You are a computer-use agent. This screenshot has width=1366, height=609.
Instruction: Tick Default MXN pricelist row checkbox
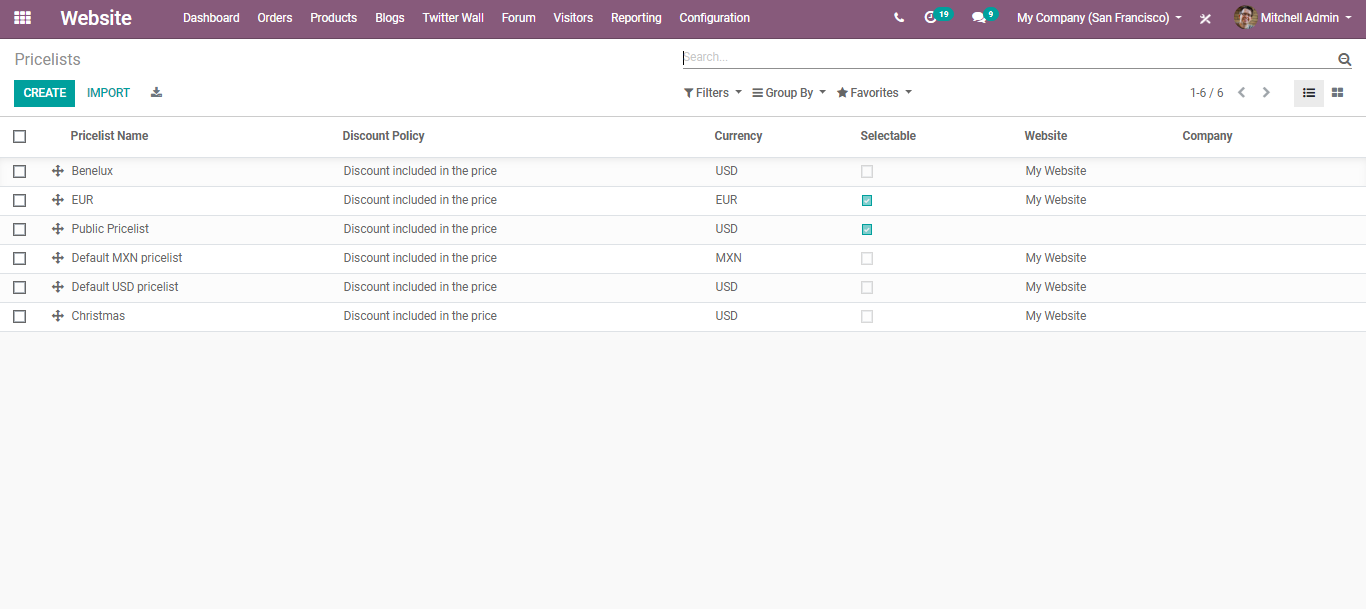19,258
